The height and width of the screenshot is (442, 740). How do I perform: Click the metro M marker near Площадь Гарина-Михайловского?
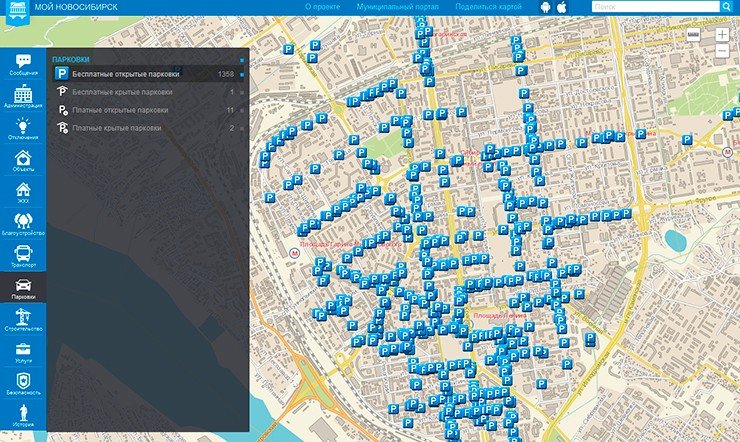294,253
